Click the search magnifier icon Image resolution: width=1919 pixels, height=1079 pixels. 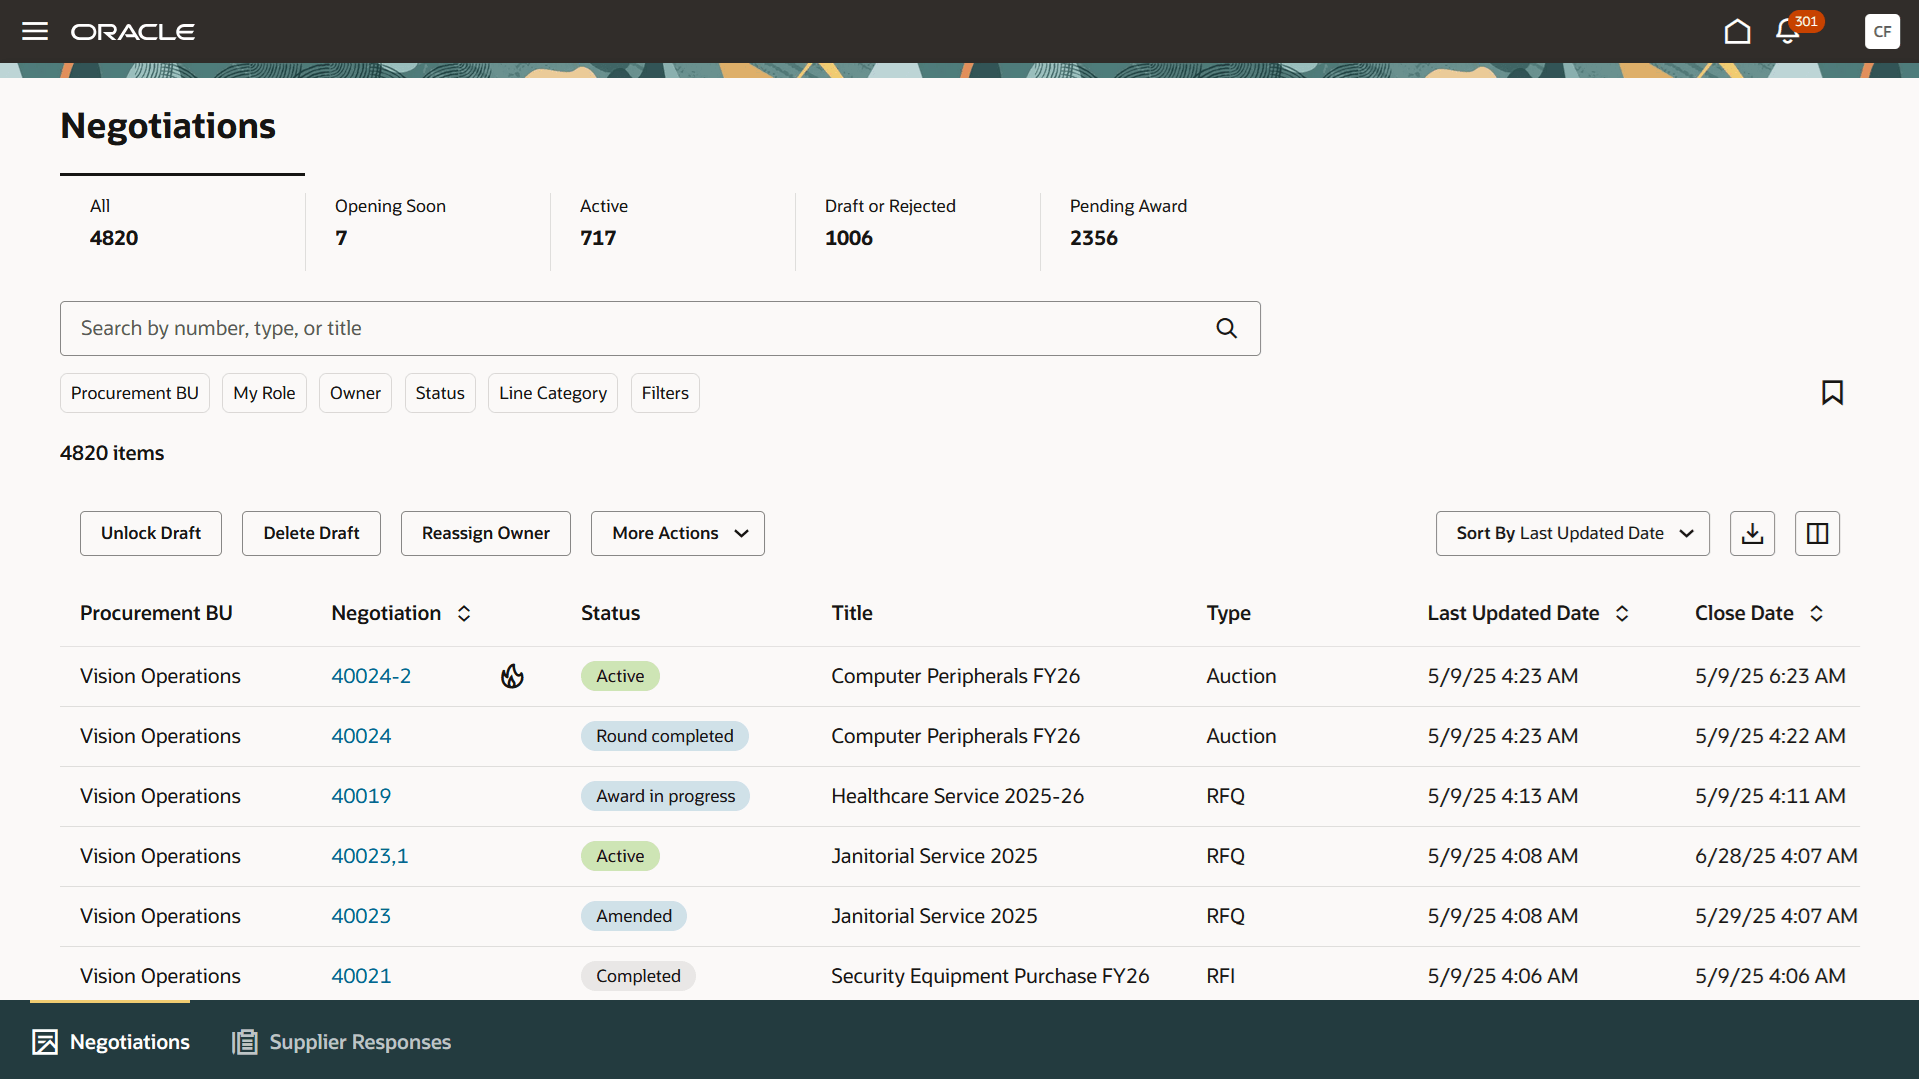(x=1226, y=328)
